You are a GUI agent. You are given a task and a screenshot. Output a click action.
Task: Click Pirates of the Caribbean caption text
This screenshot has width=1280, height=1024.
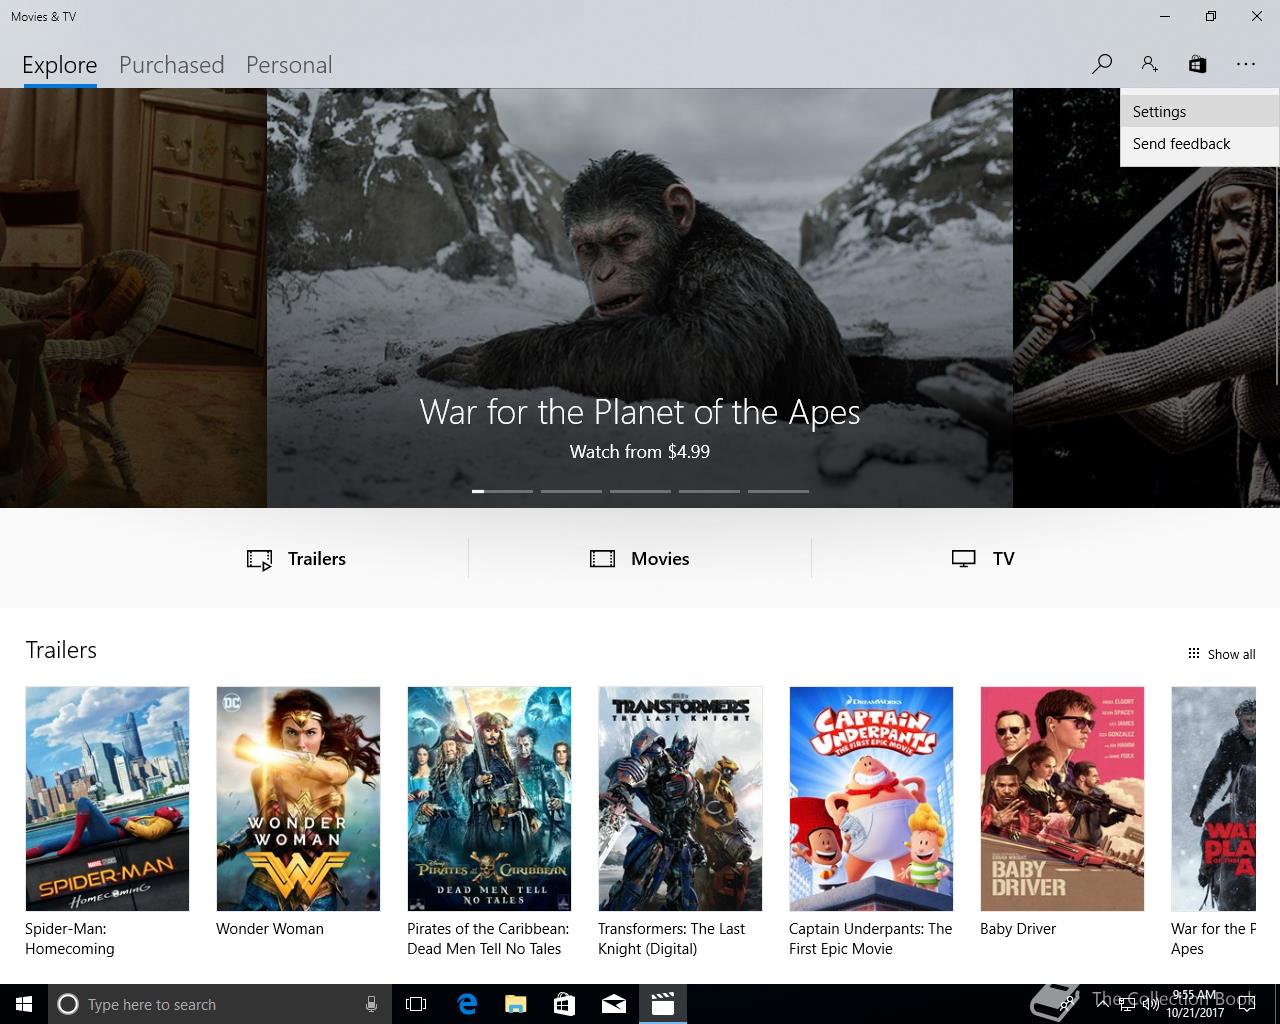pos(488,939)
